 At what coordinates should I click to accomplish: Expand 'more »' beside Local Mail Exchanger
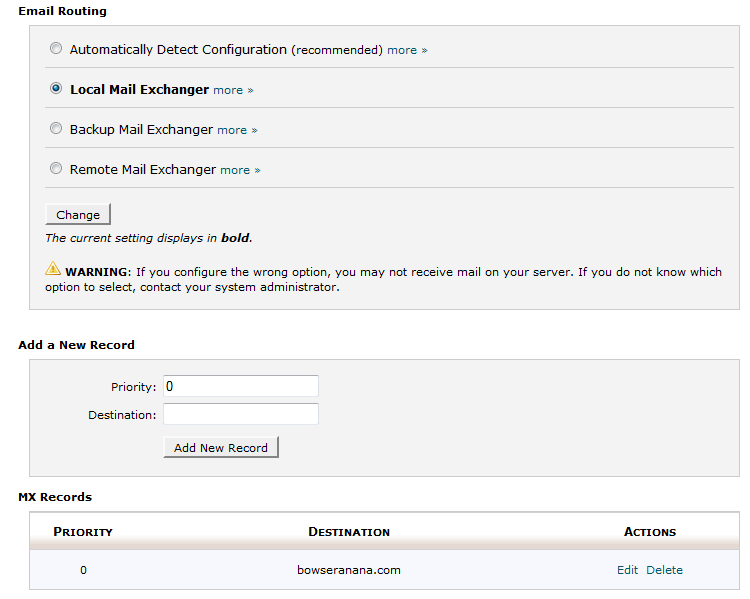point(233,90)
